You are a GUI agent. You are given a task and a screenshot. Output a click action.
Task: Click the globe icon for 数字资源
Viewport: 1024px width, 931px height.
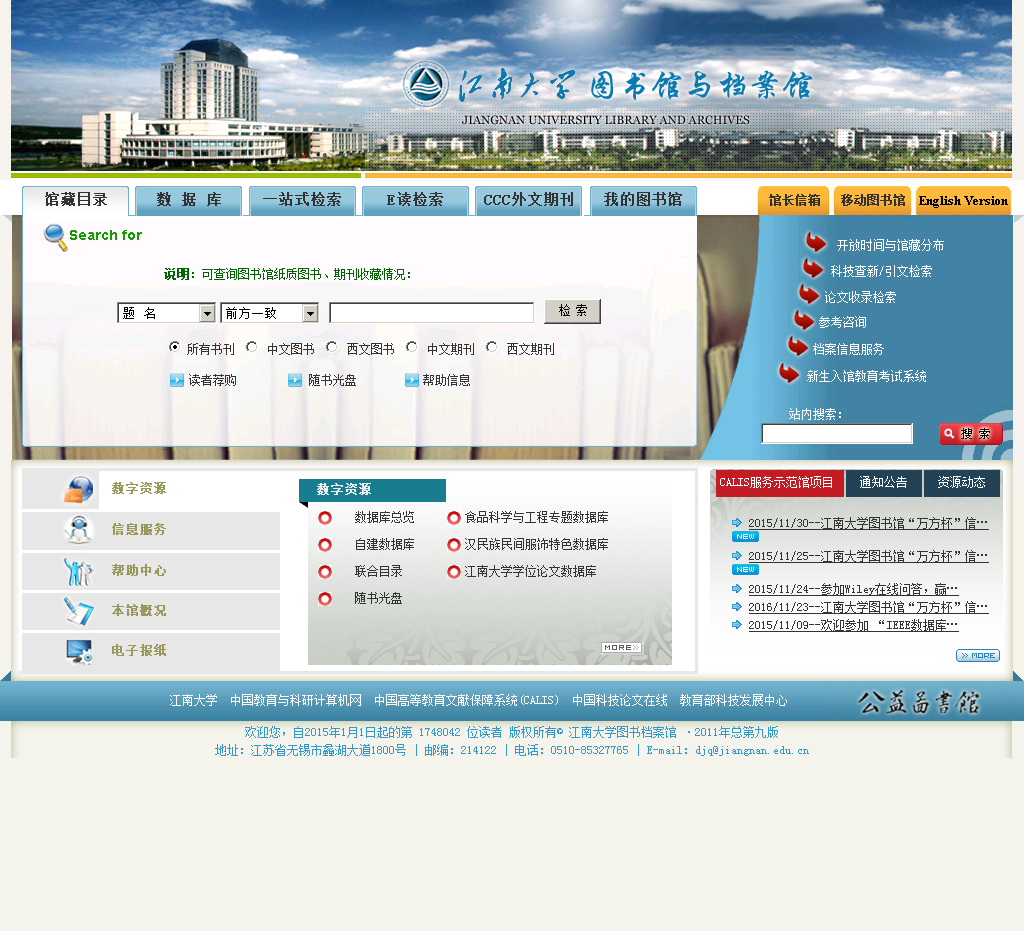pos(78,490)
